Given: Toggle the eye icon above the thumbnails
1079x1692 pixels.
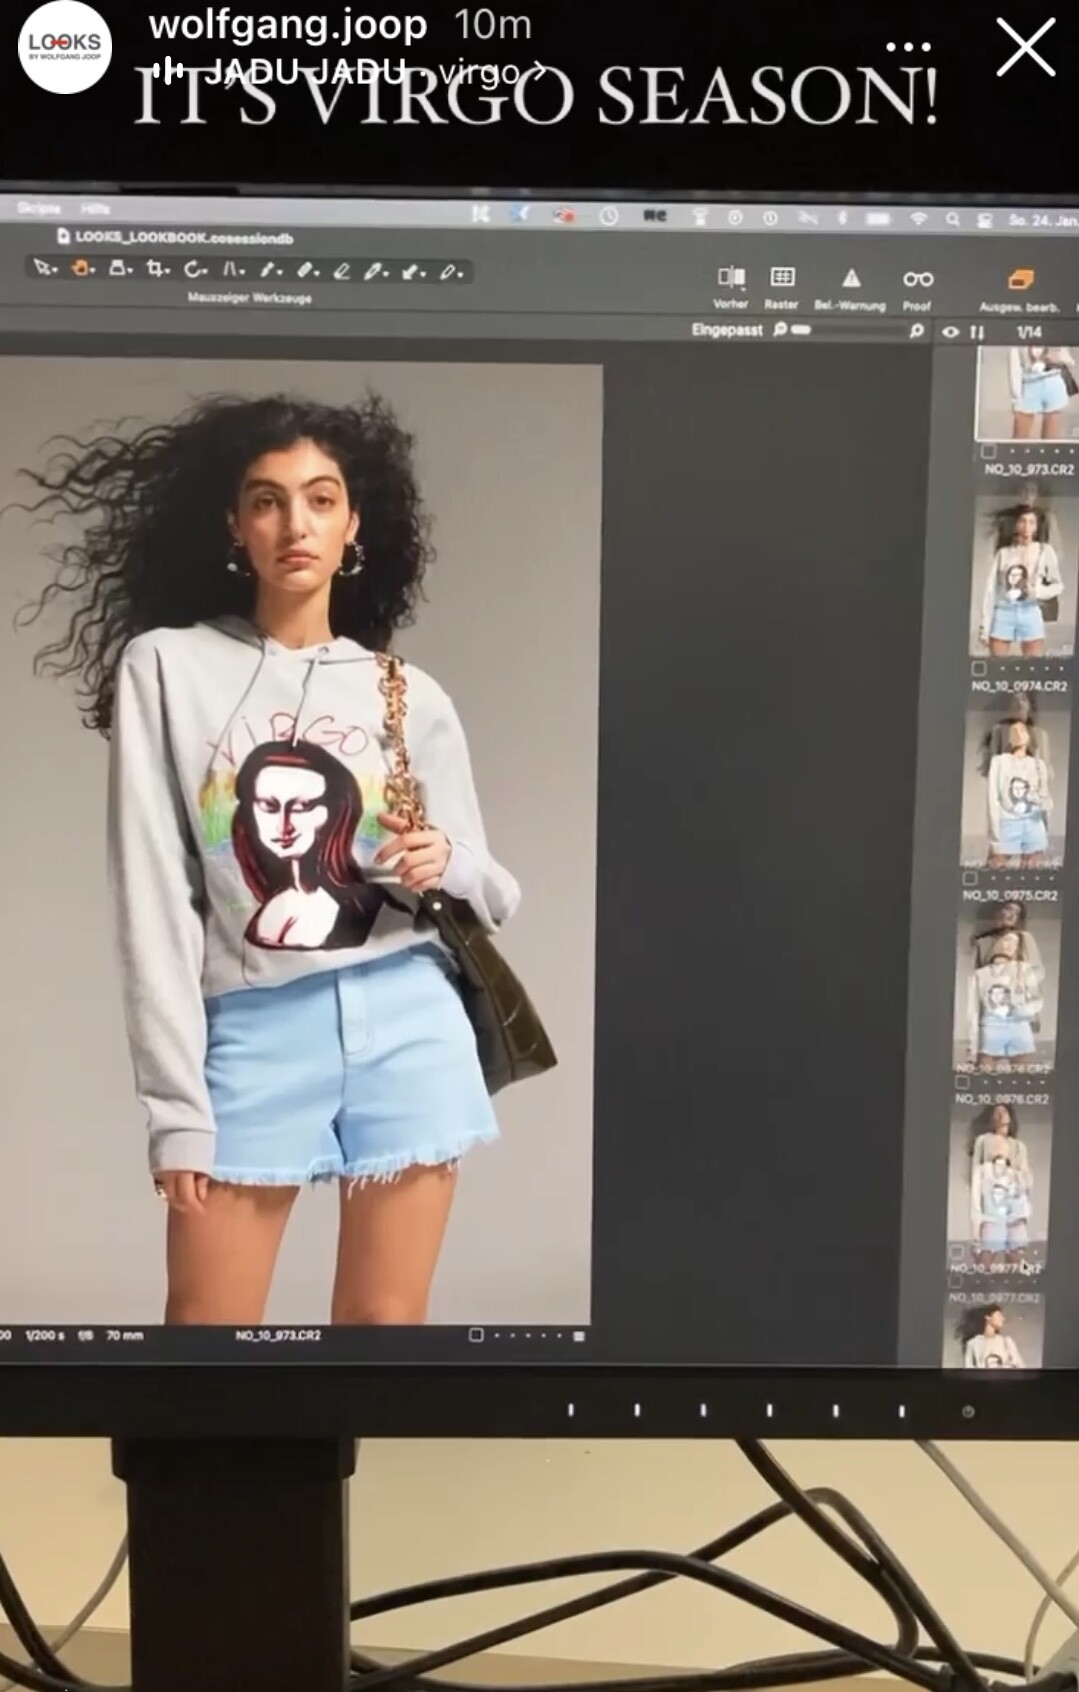Looking at the screenshot, I should 950,331.
